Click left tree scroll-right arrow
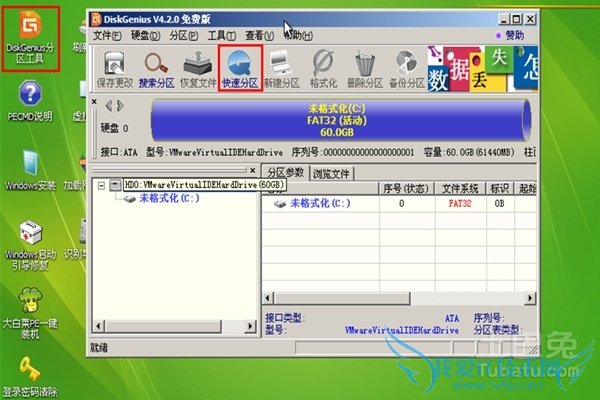This screenshot has width=600, height=400. tap(250, 326)
